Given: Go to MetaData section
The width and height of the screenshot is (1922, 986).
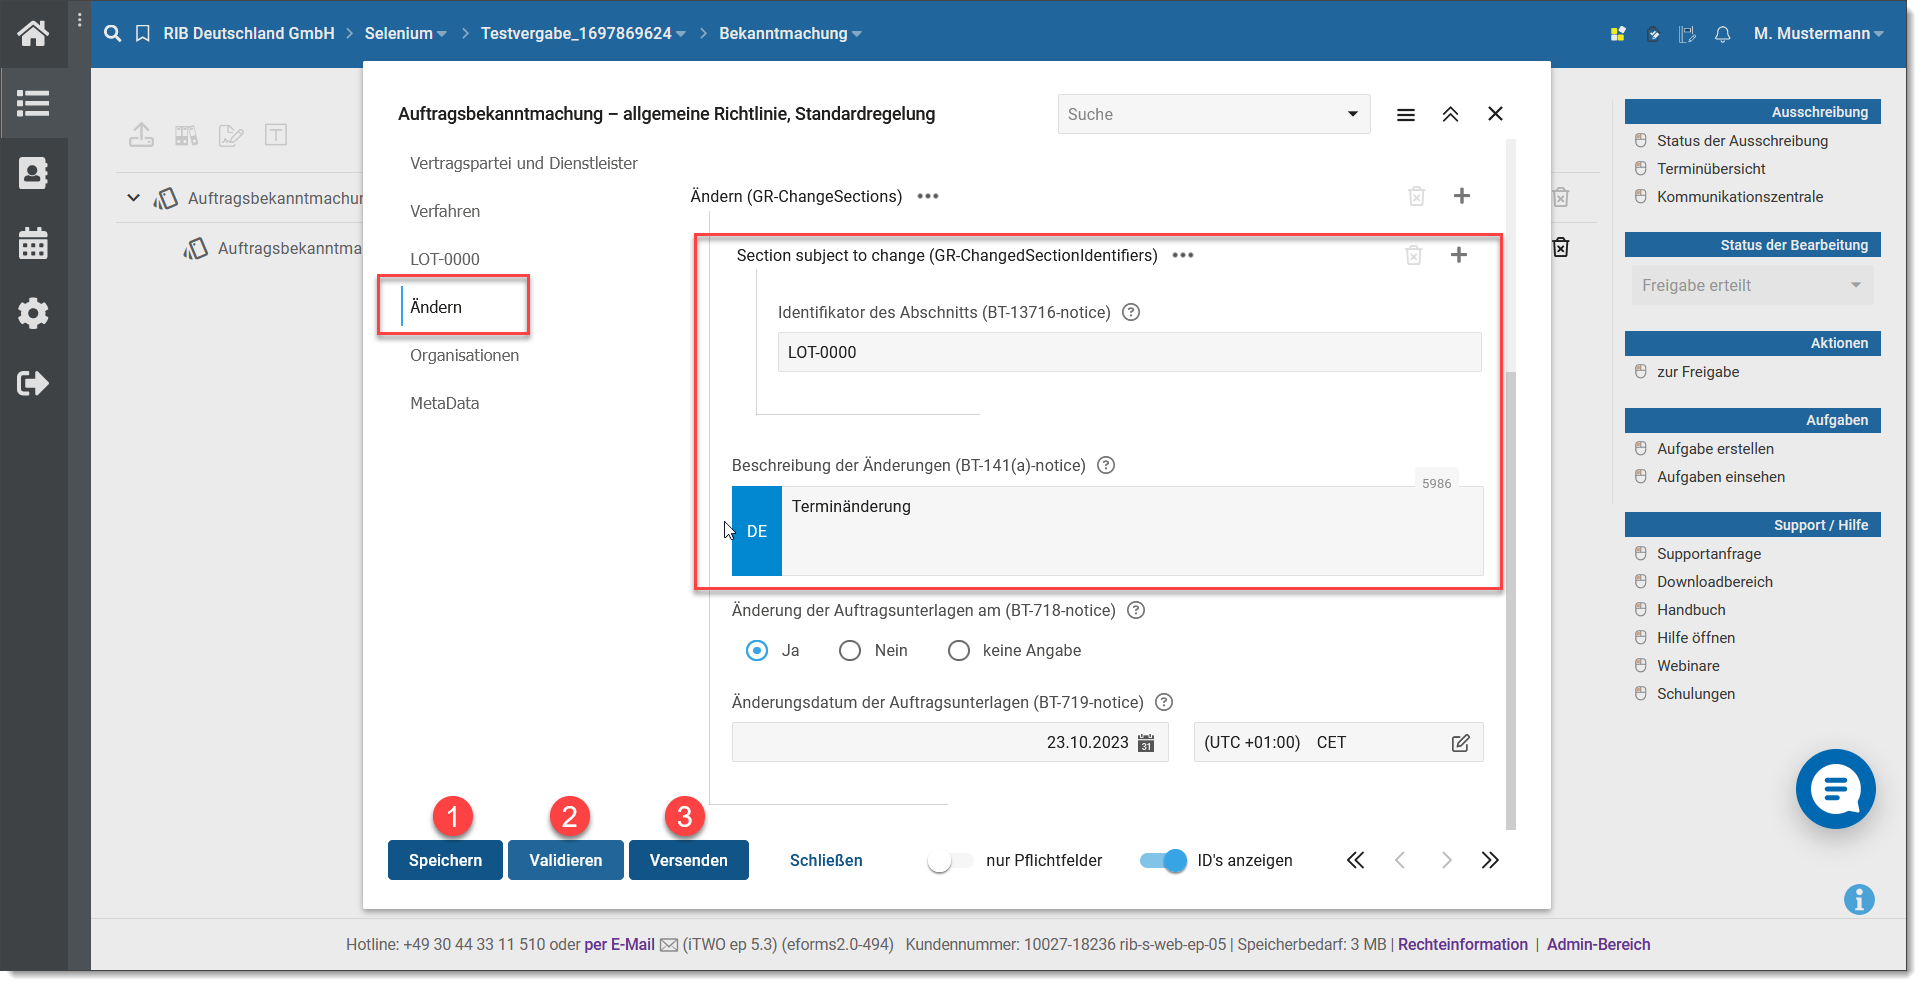Looking at the screenshot, I should (x=445, y=403).
